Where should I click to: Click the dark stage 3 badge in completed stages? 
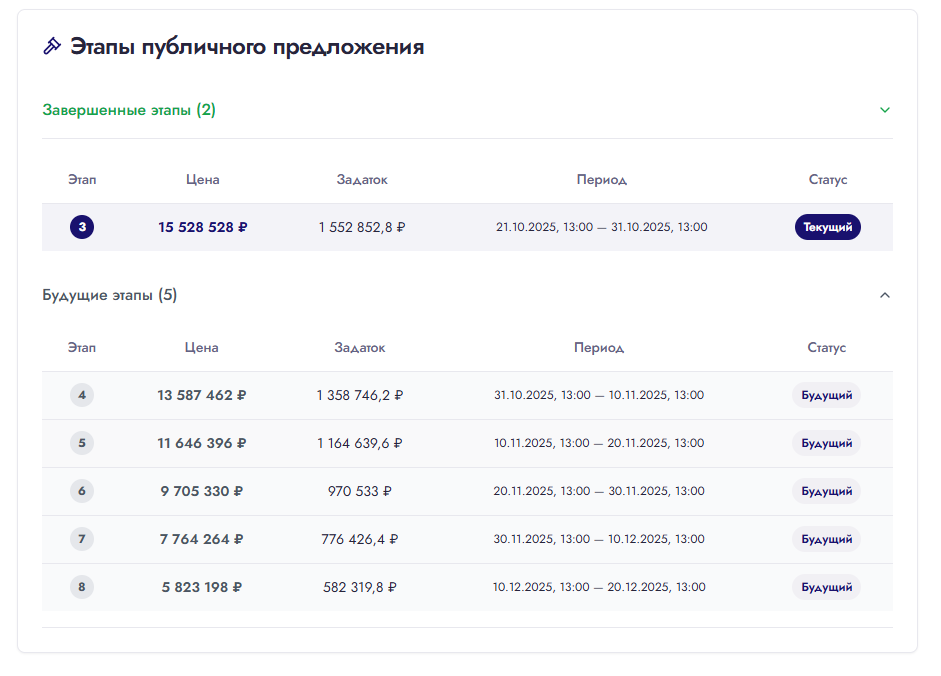point(81,227)
